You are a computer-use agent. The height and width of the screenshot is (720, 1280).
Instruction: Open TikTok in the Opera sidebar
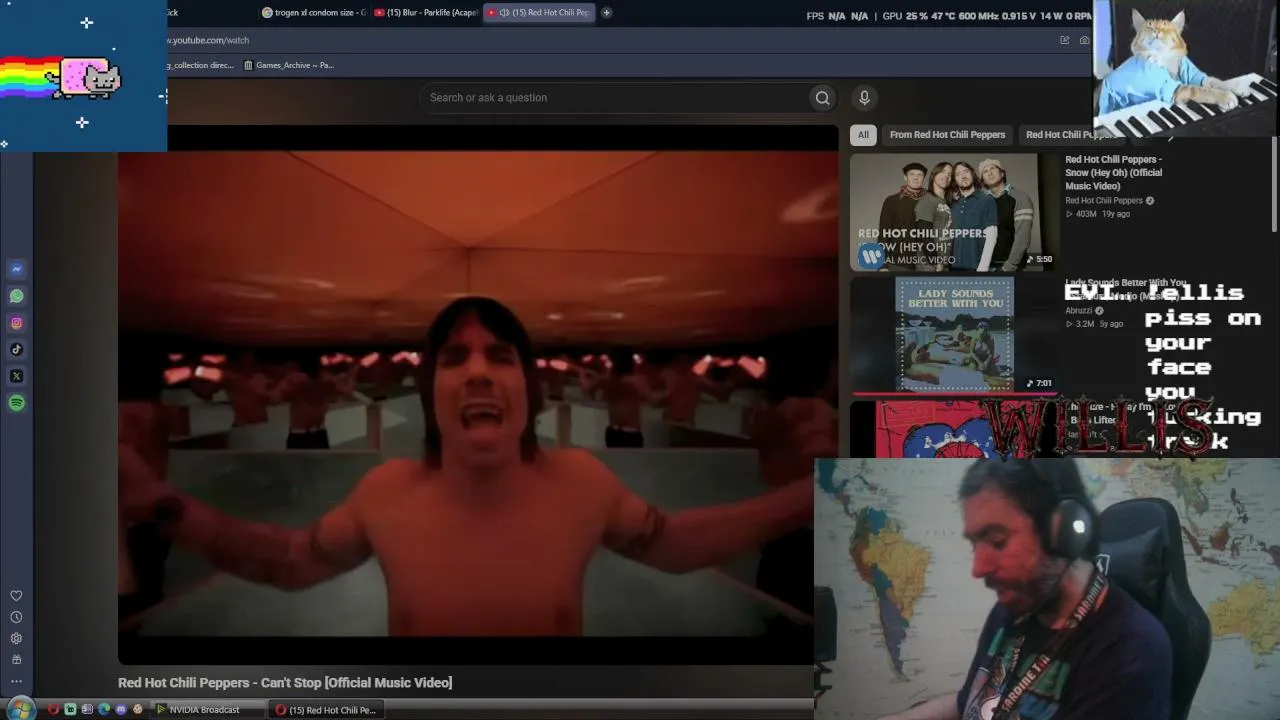[x=16, y=349]
